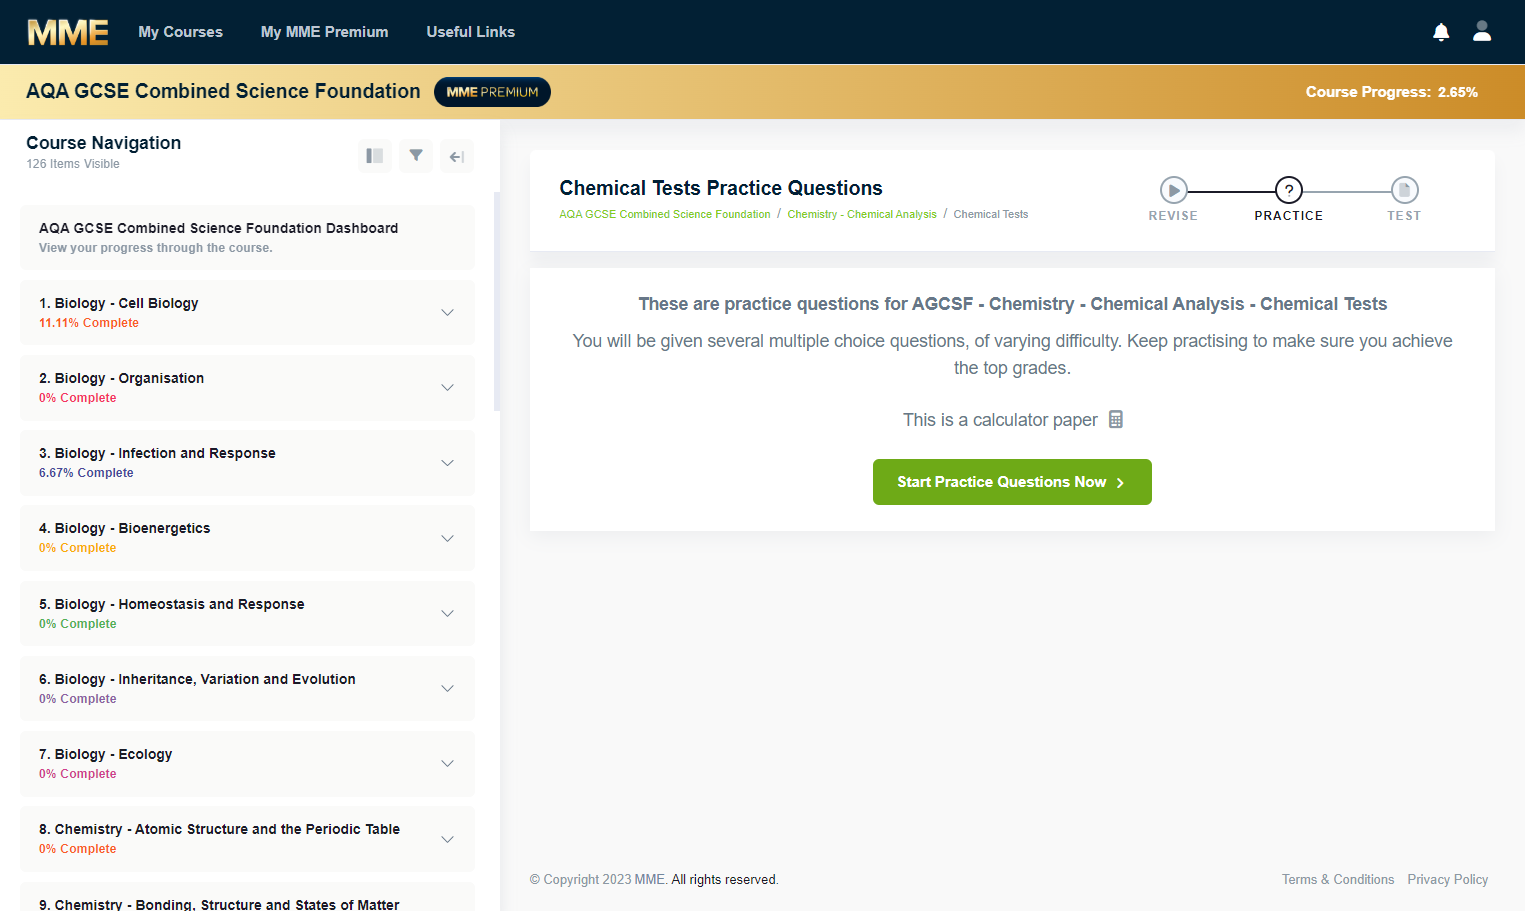Click the Practice question mark step icon
The width and height of the screenshot is (1525, 911).
[1289, 190]
